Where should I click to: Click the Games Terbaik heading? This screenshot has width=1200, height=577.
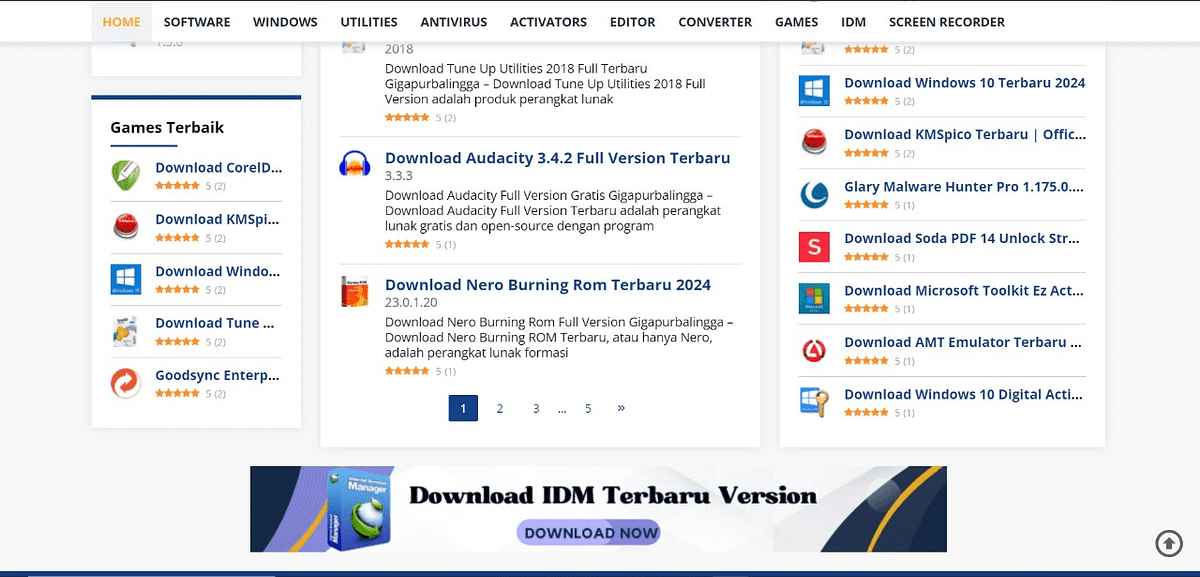[167, 127]
